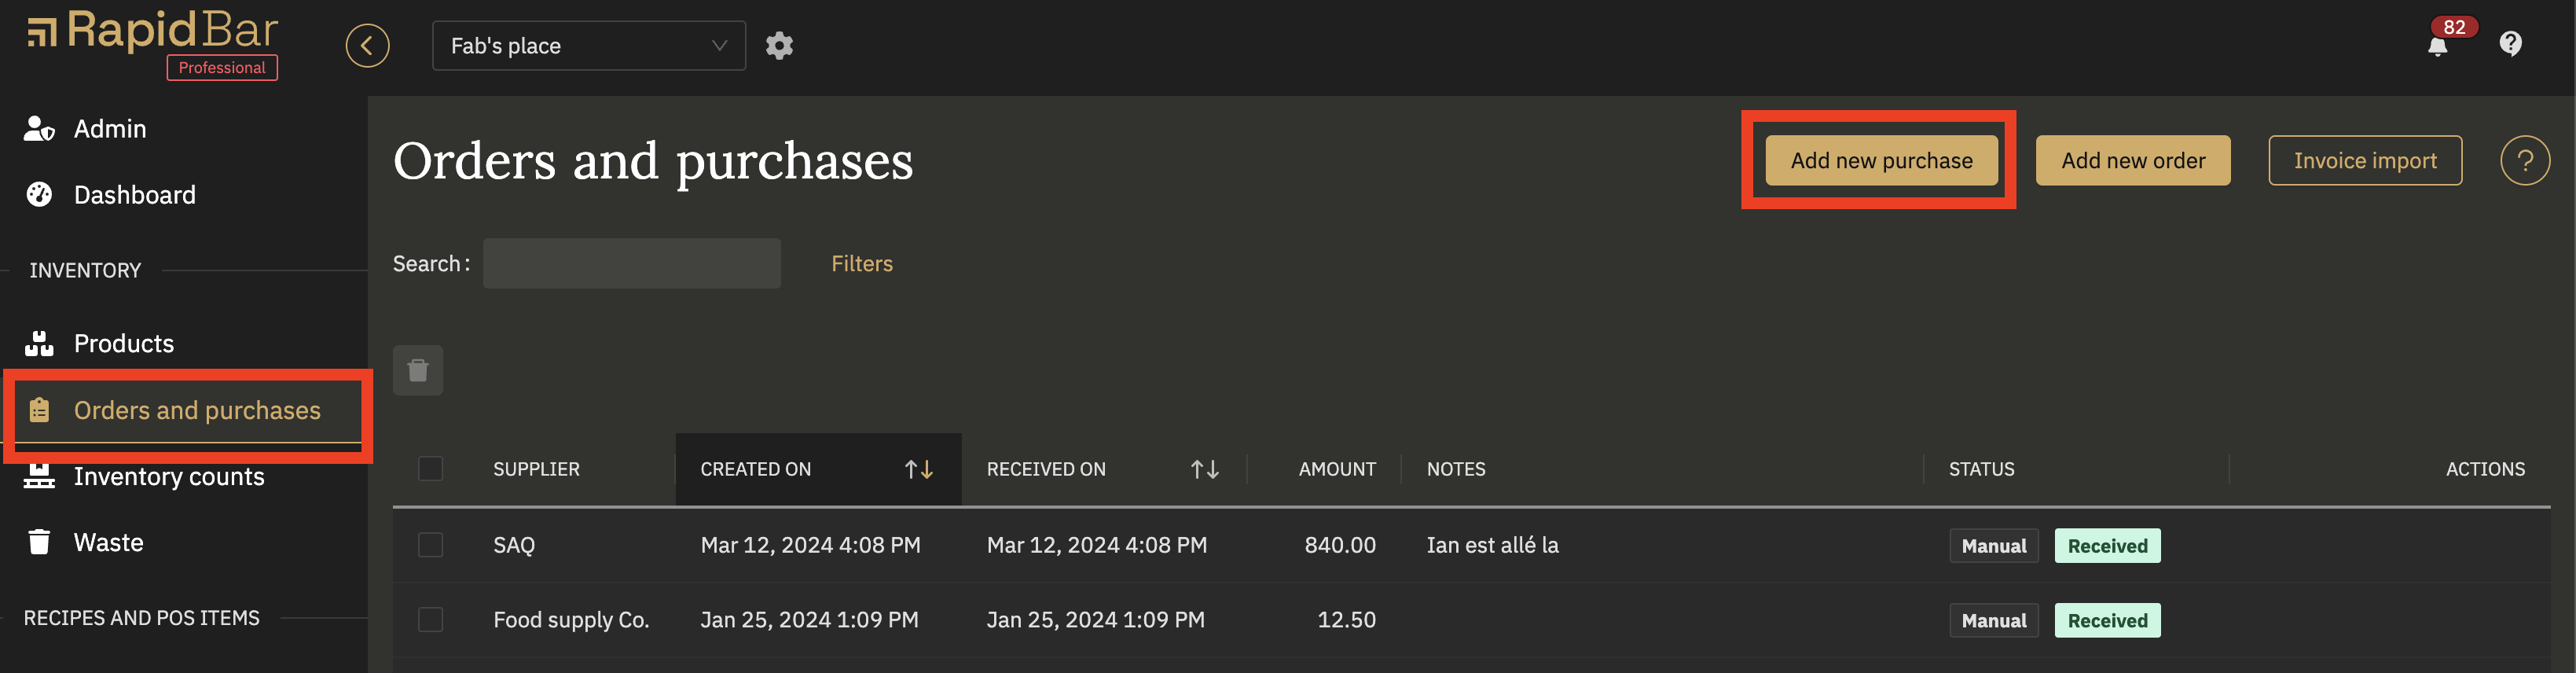The width and height of the screenshot is (2576, 673).
Task: Open settings gear next to venue selector
Action: [779, 46]
